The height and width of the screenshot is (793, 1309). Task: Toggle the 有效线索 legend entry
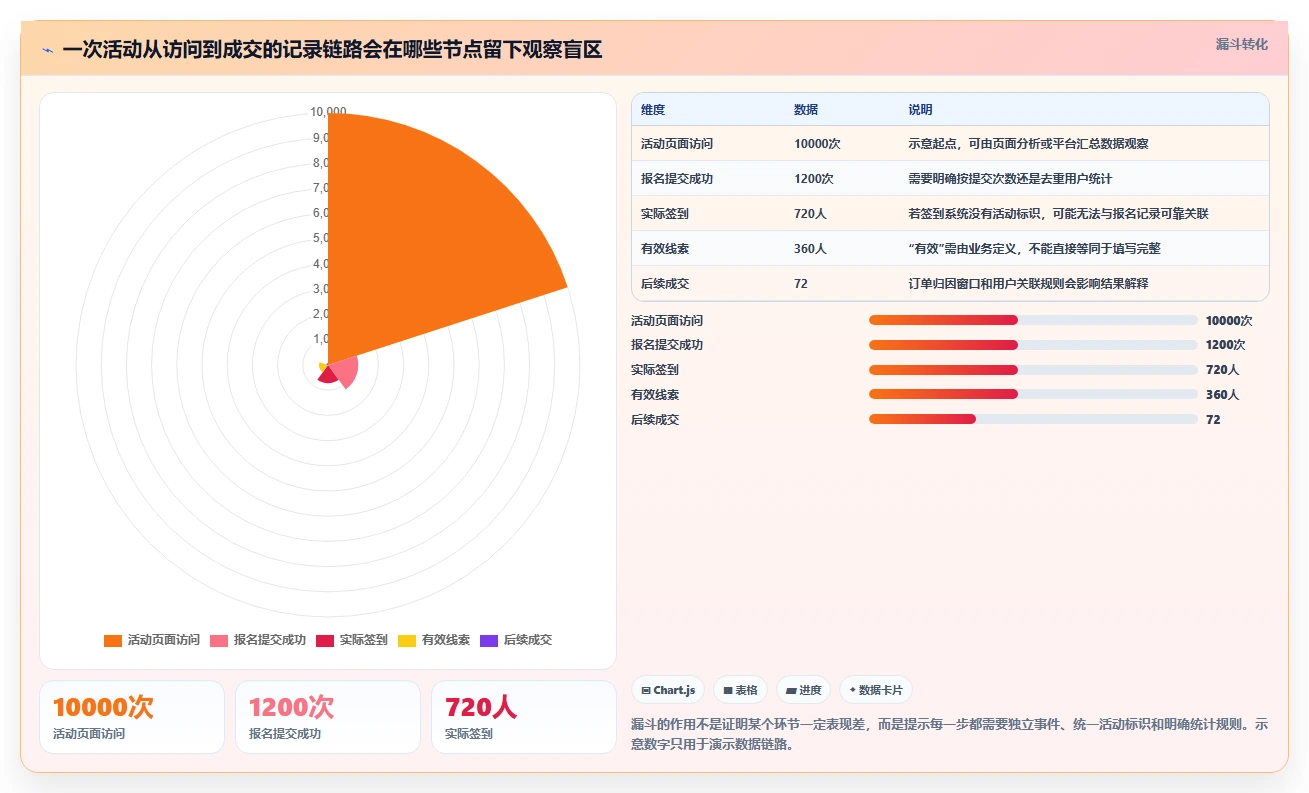434,640
